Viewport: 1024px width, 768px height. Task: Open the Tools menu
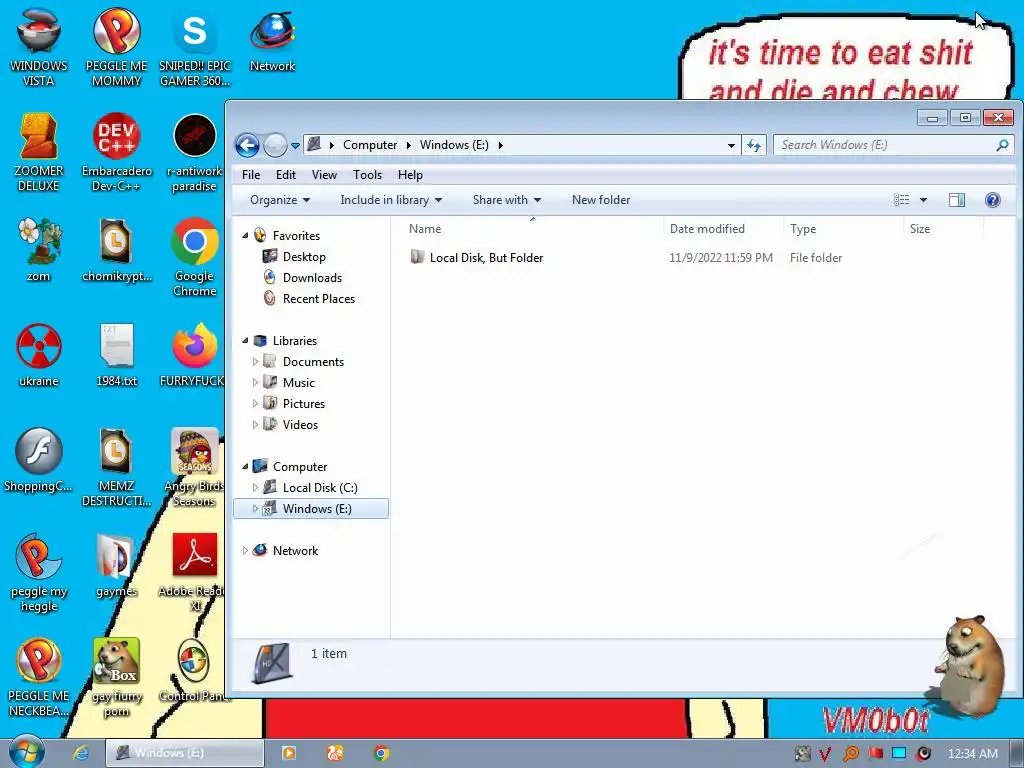[367, 175]
